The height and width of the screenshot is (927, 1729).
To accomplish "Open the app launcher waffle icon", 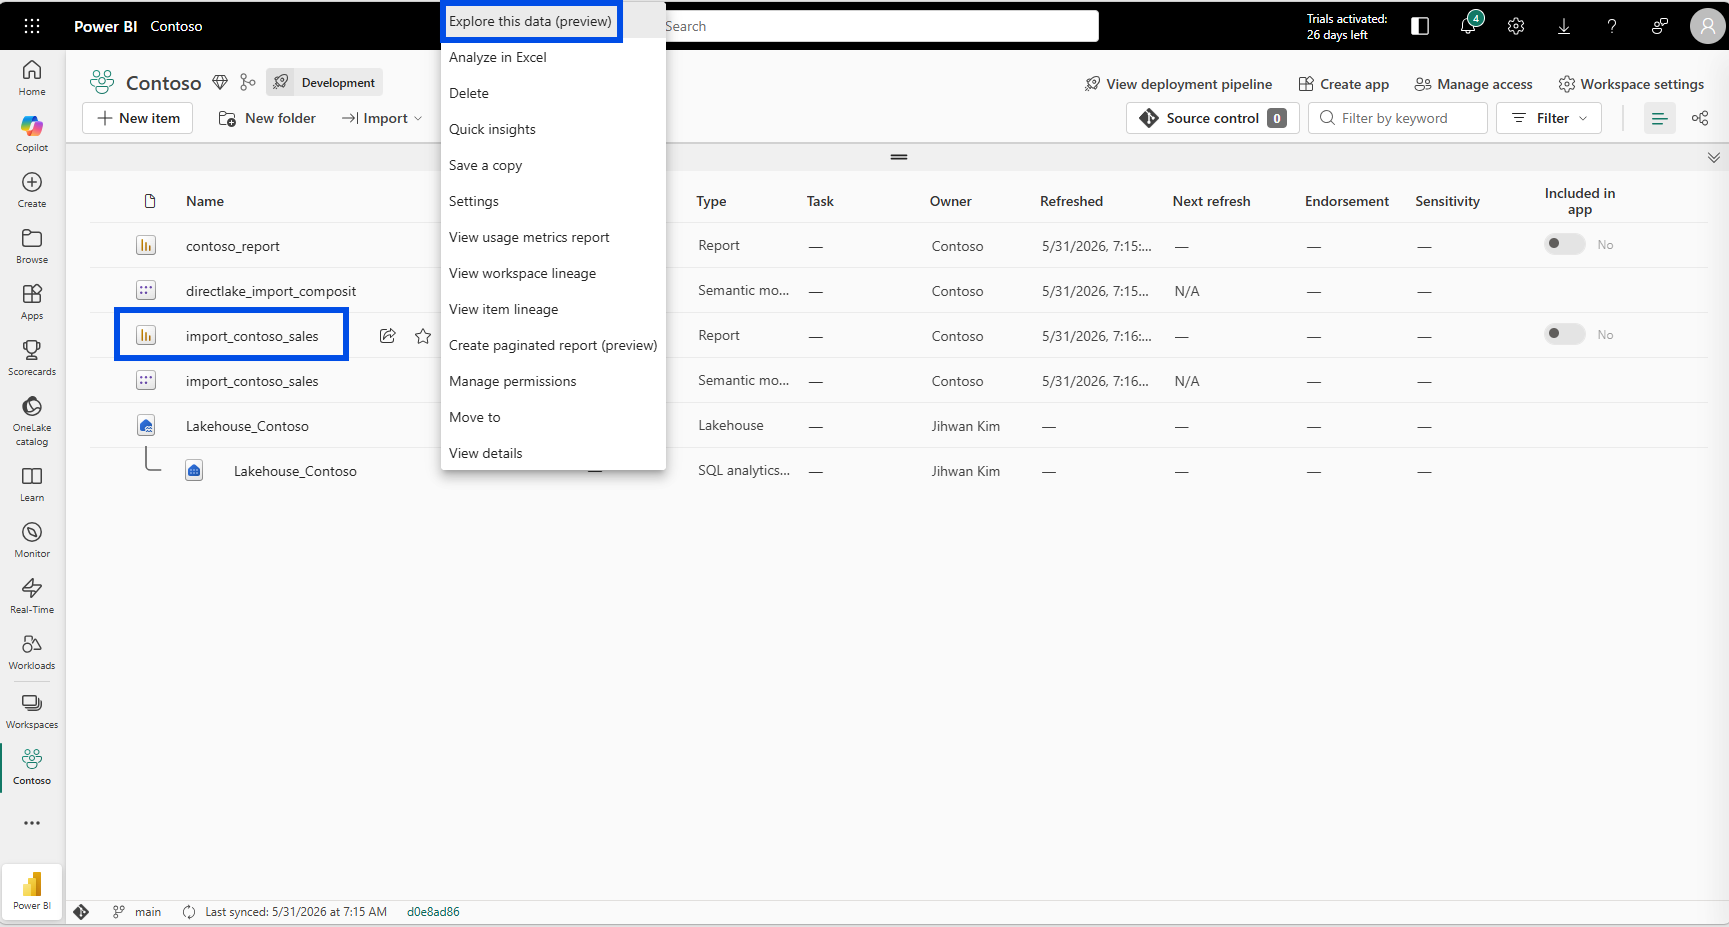I will click(x=32, y=26).
